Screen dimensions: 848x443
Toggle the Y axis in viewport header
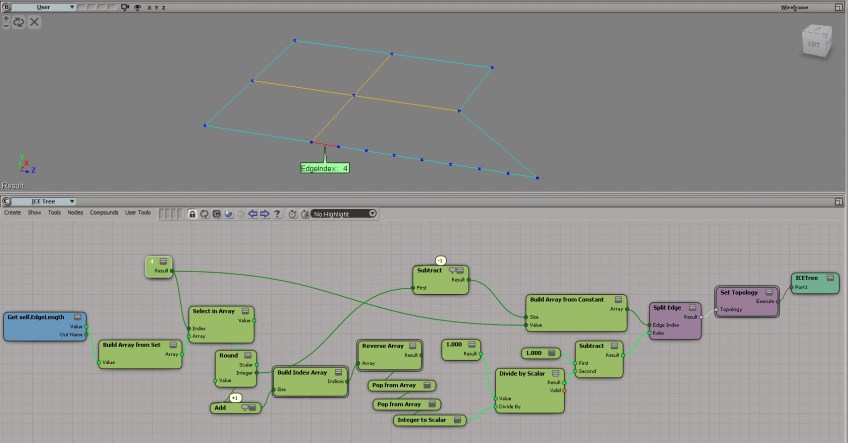click(154, 7)
